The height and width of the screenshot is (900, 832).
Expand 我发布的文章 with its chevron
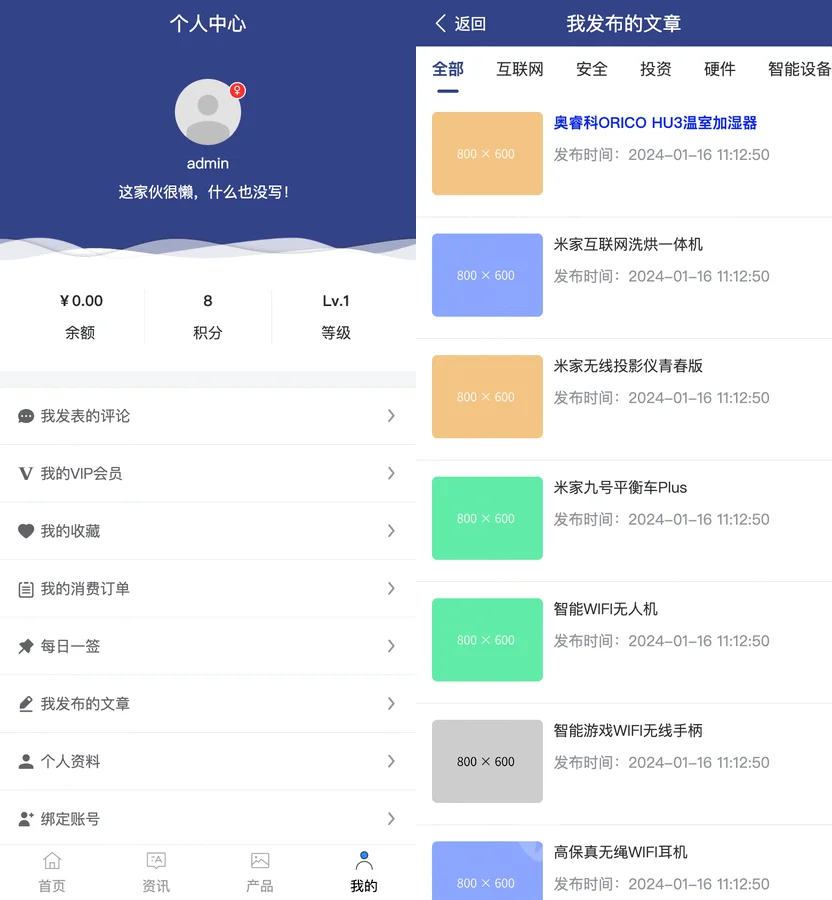(391, 703)
